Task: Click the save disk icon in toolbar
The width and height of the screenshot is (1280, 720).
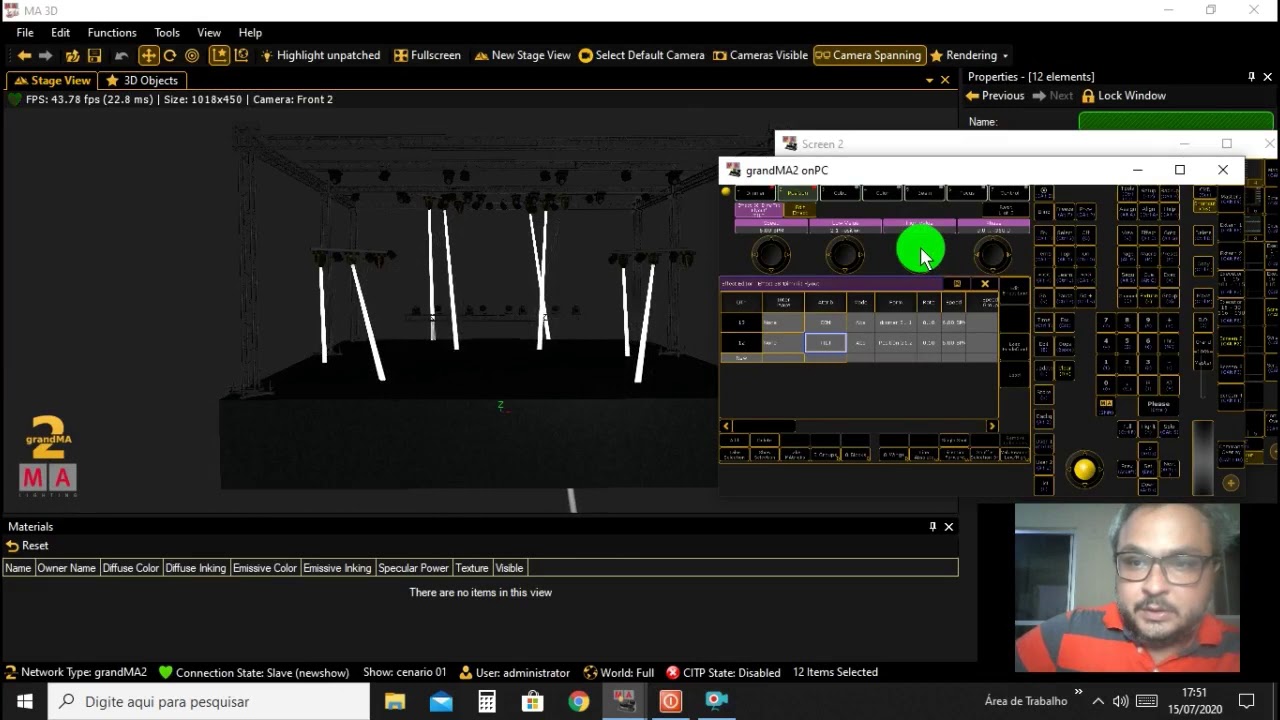Action: click(x=95, y=56)
